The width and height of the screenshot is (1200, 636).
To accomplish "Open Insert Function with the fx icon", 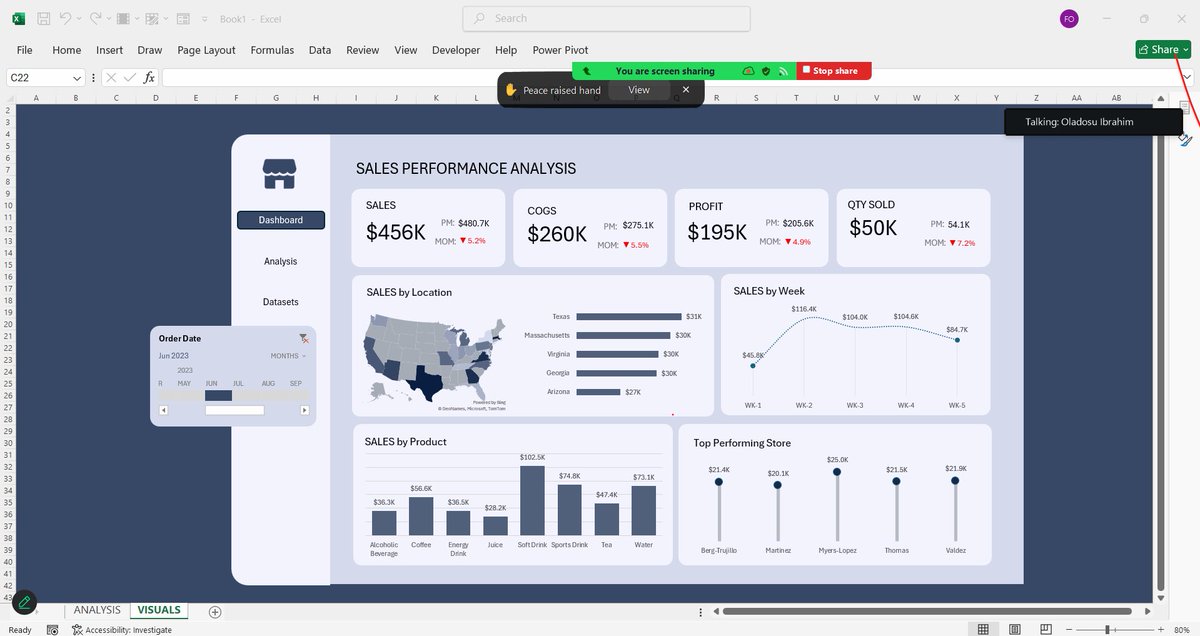I will click(x=148, y=77).
